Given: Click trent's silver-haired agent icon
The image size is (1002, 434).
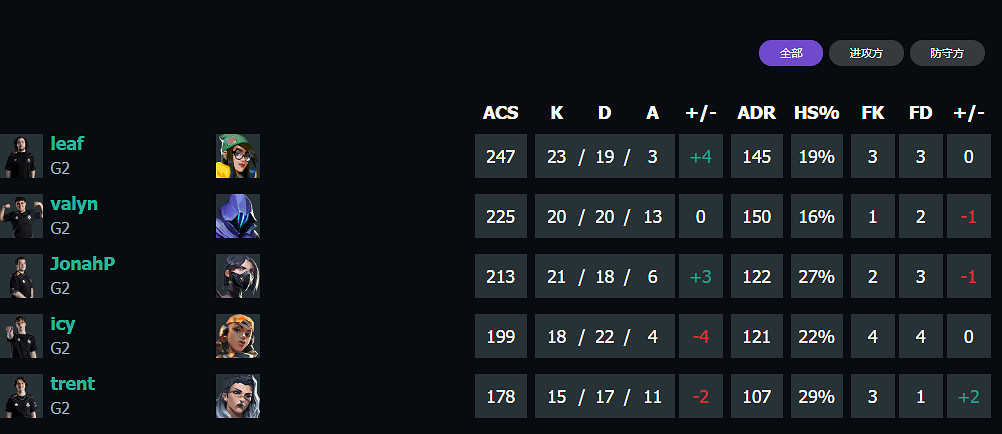Looking at the screenshot, I should click(x=238, y=396).
